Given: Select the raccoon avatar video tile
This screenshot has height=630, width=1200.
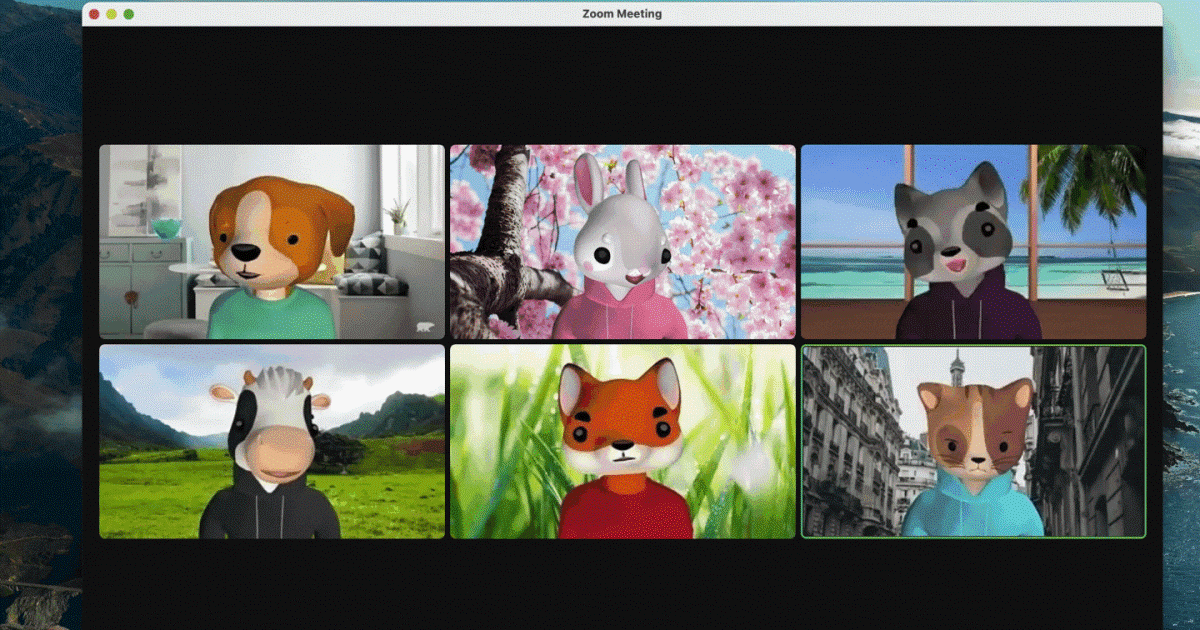Looking at the screenshot, I should [x=973, y=242].
